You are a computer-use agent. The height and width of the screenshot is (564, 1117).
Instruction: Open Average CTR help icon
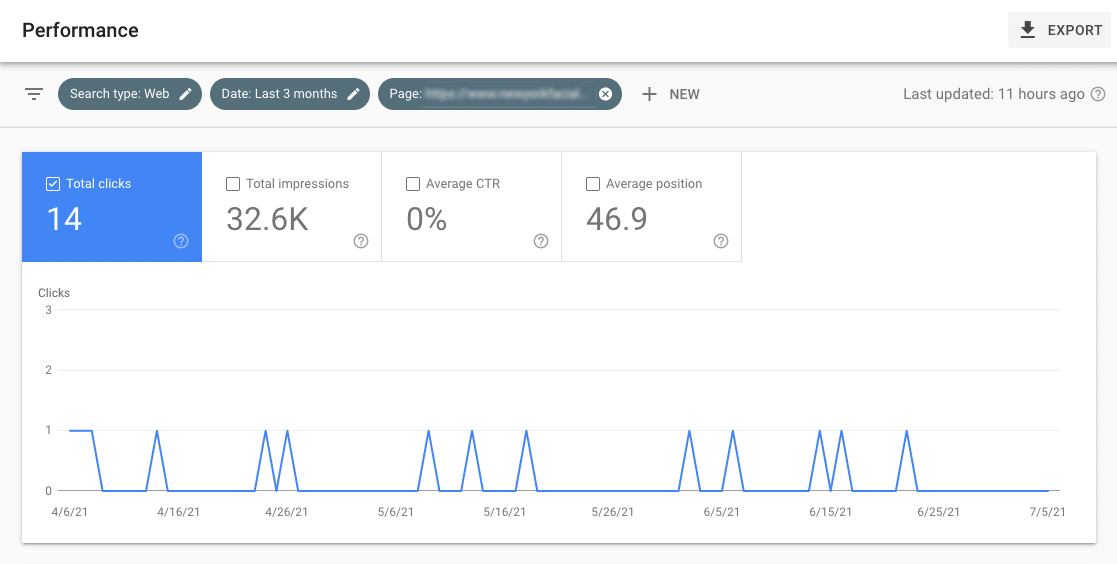(x=541, y=241)
